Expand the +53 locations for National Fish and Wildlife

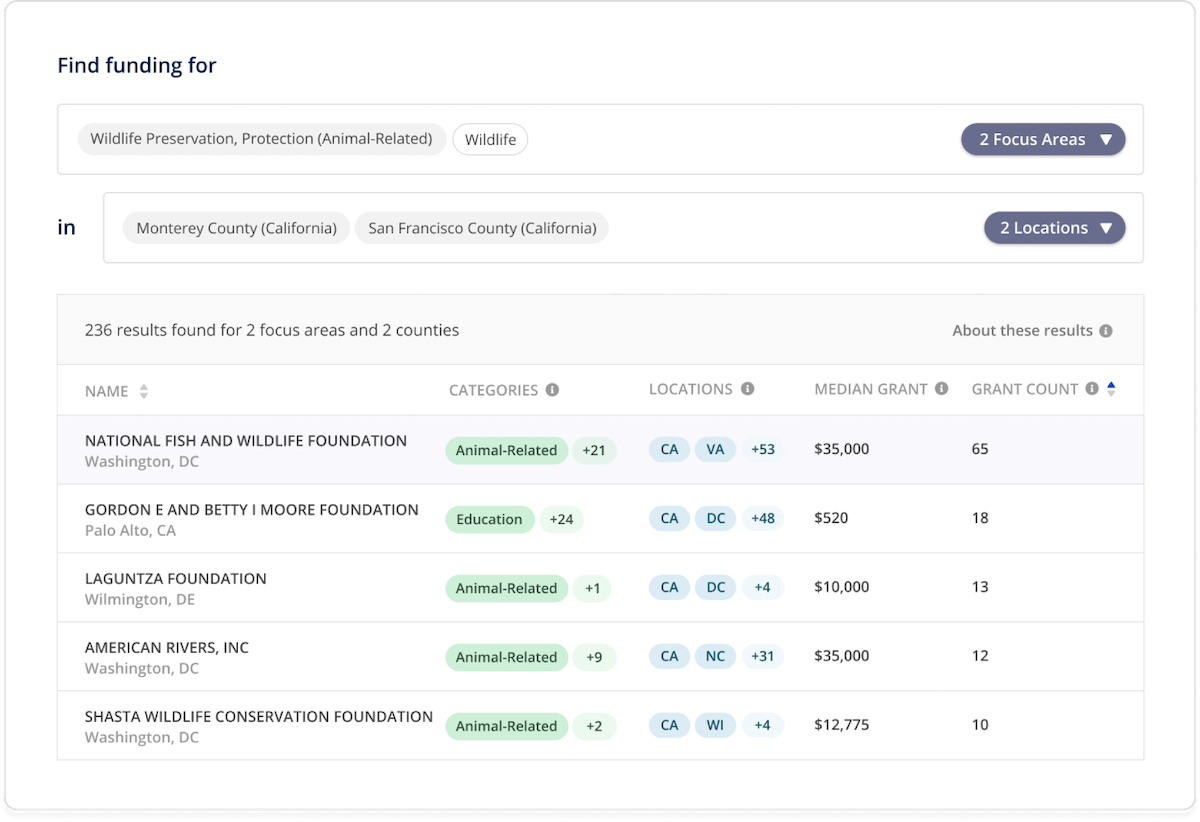coord(763,449)
